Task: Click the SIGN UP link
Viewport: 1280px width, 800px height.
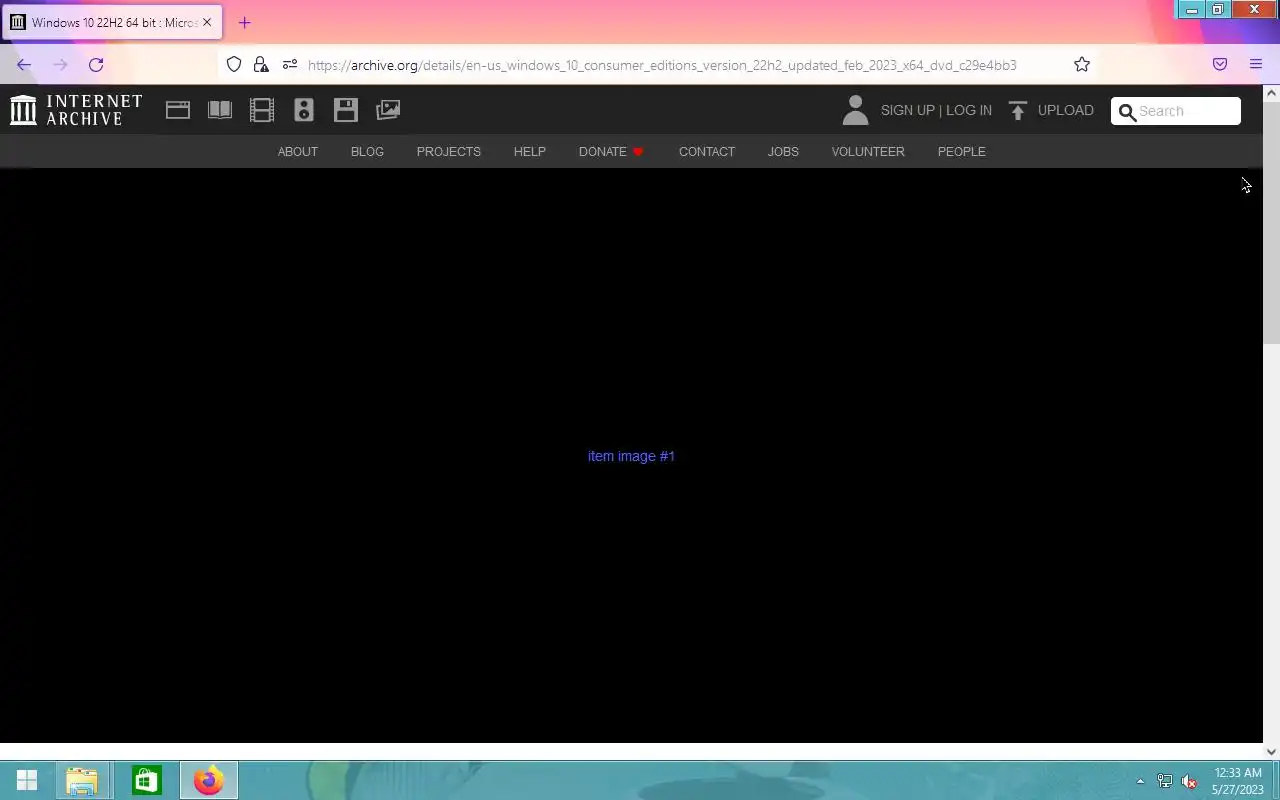Action: pyautogui.click(x=908, y=110)
